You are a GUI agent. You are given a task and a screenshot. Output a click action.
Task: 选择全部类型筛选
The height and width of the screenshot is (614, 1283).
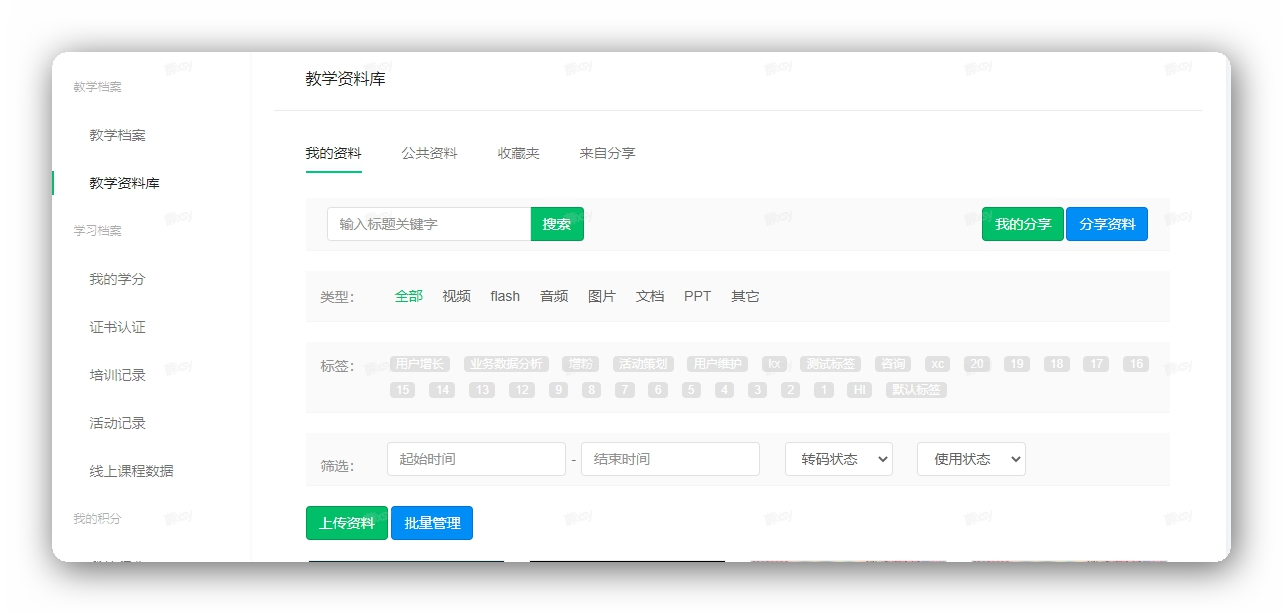coord(408,296)
